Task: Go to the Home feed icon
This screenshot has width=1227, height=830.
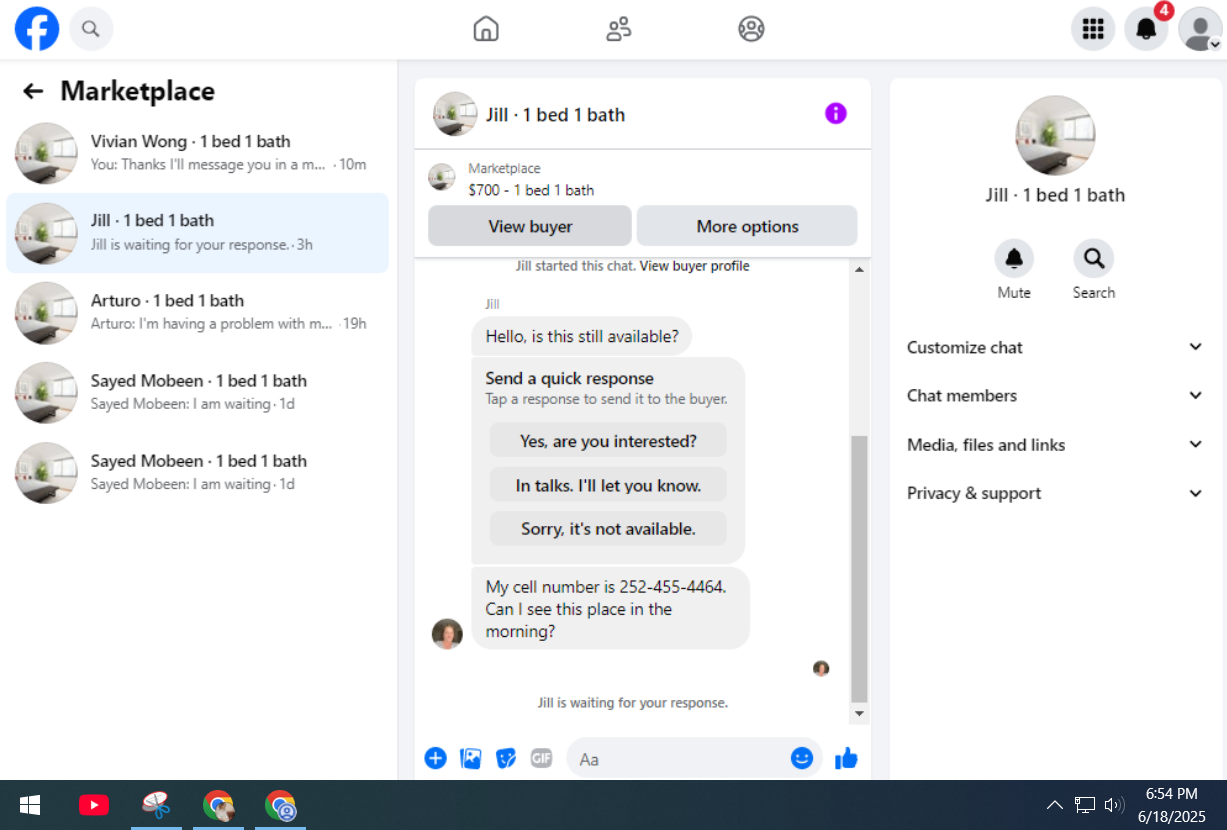Action: [x=486, y=29]
